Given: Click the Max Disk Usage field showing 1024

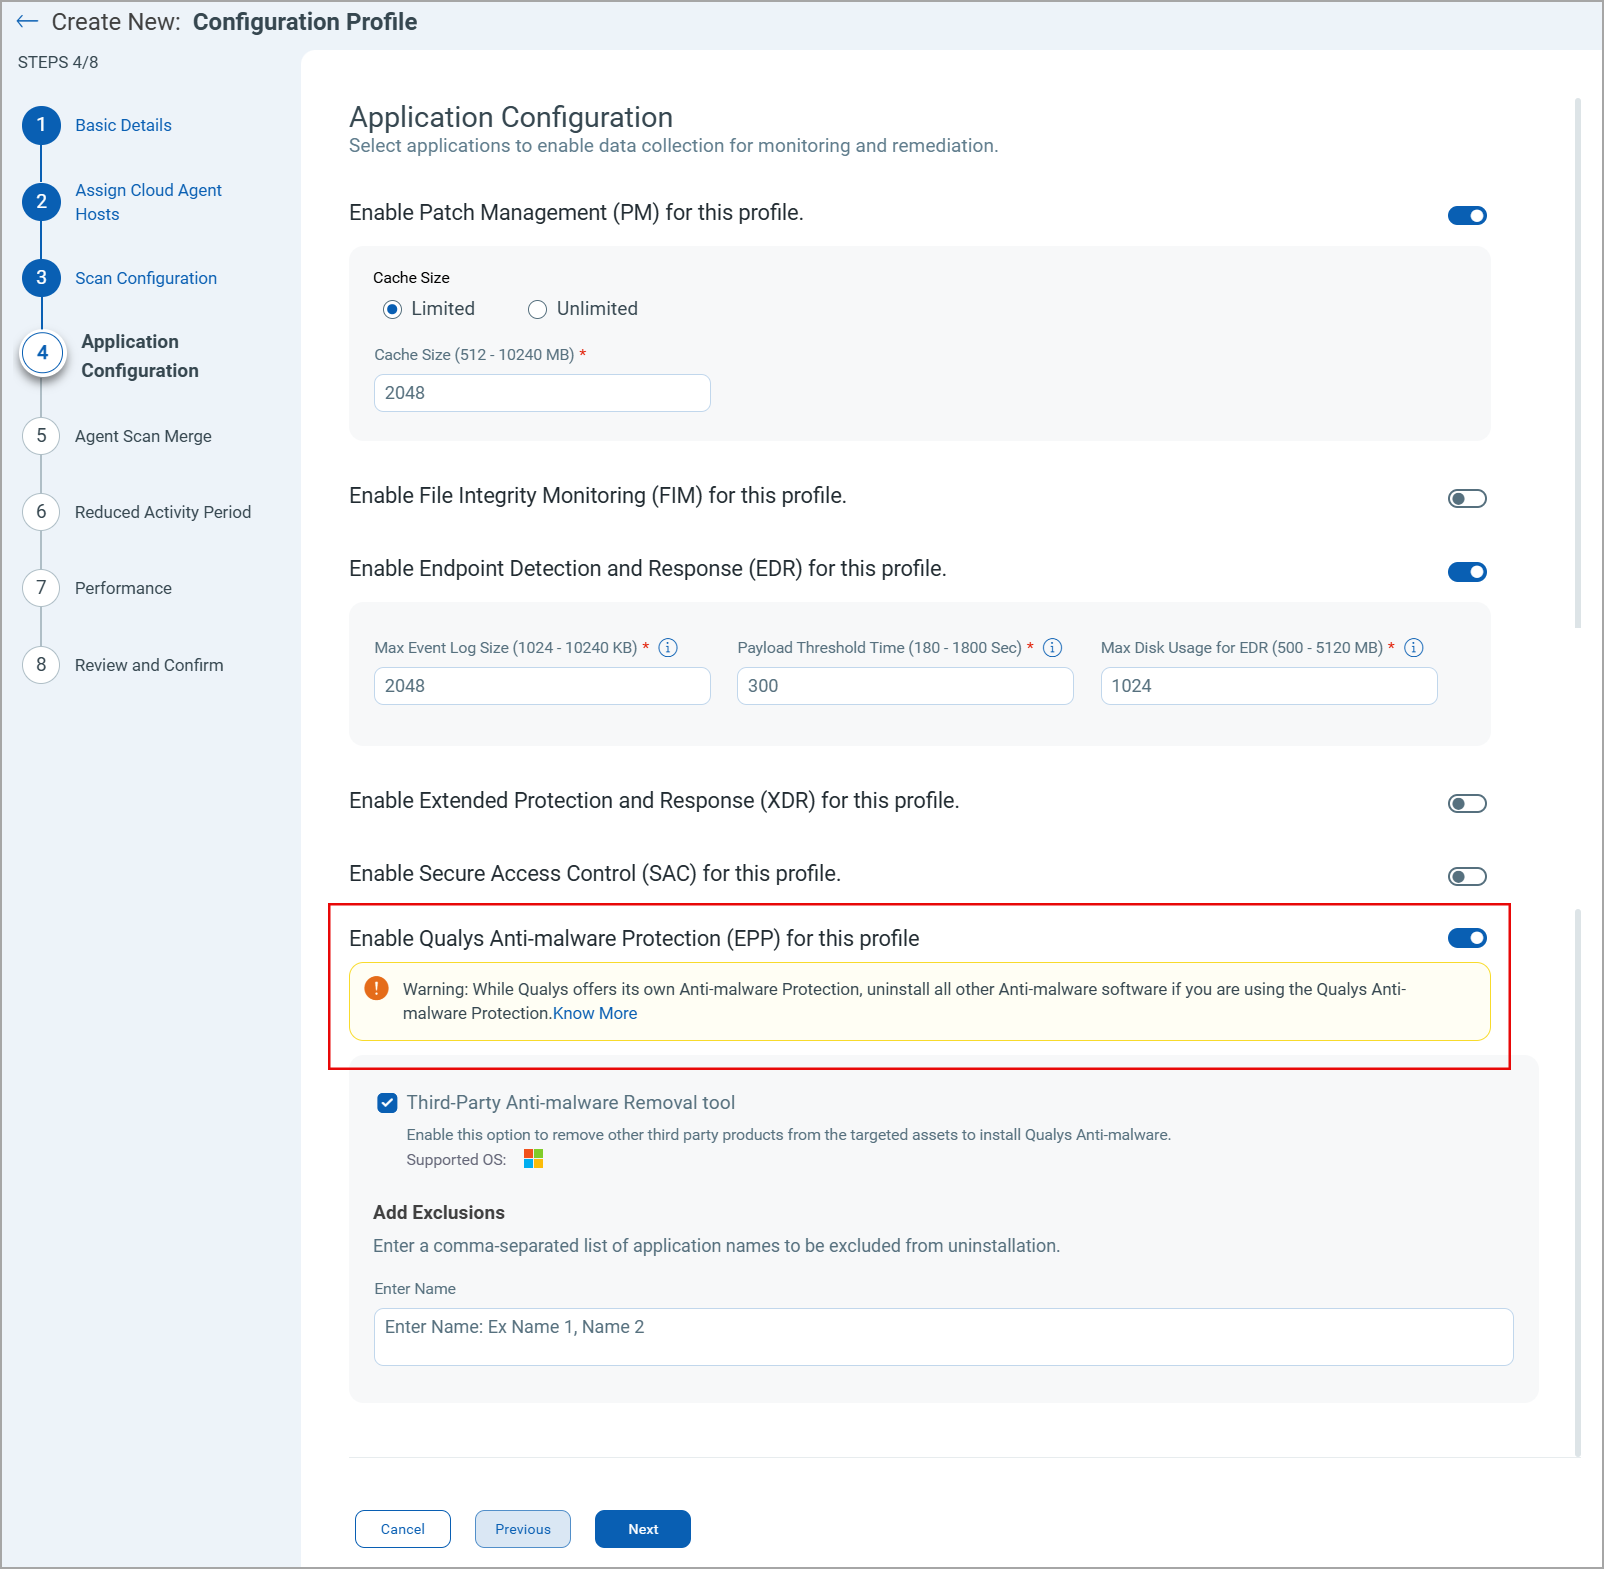Looking at the screenshot, I should (x=1269, y=686).
